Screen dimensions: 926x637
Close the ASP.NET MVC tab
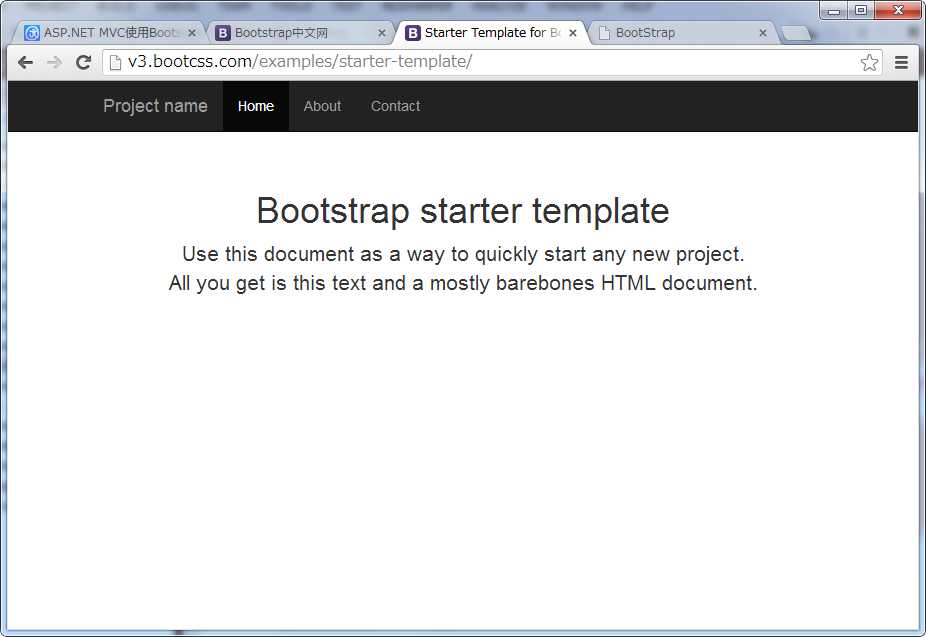[191, 33]
